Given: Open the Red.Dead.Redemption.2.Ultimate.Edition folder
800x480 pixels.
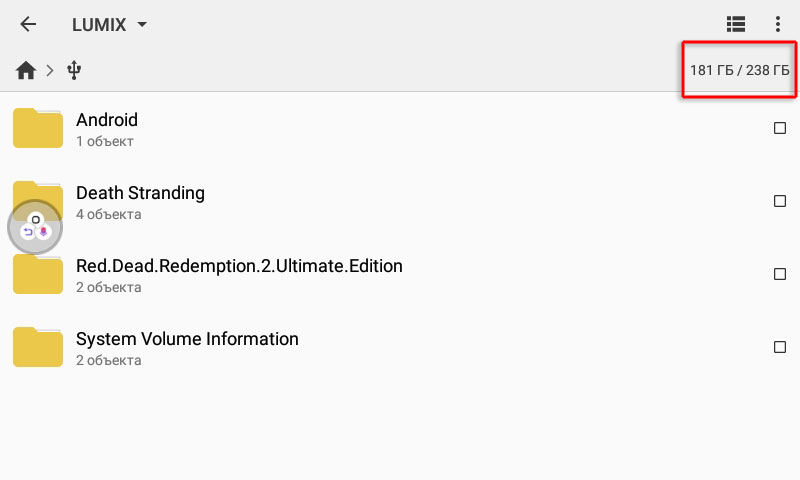Looking at the screenshot, I should coord(239,266).
